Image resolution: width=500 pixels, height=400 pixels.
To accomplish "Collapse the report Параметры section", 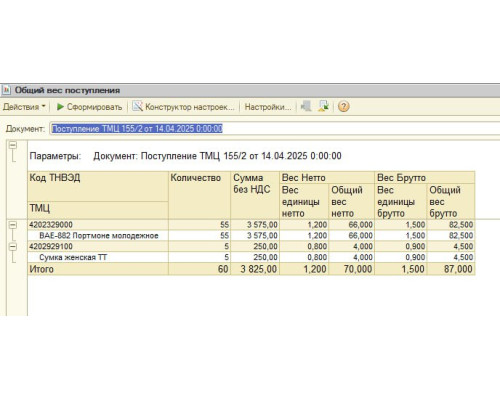I will coord(13,145).
